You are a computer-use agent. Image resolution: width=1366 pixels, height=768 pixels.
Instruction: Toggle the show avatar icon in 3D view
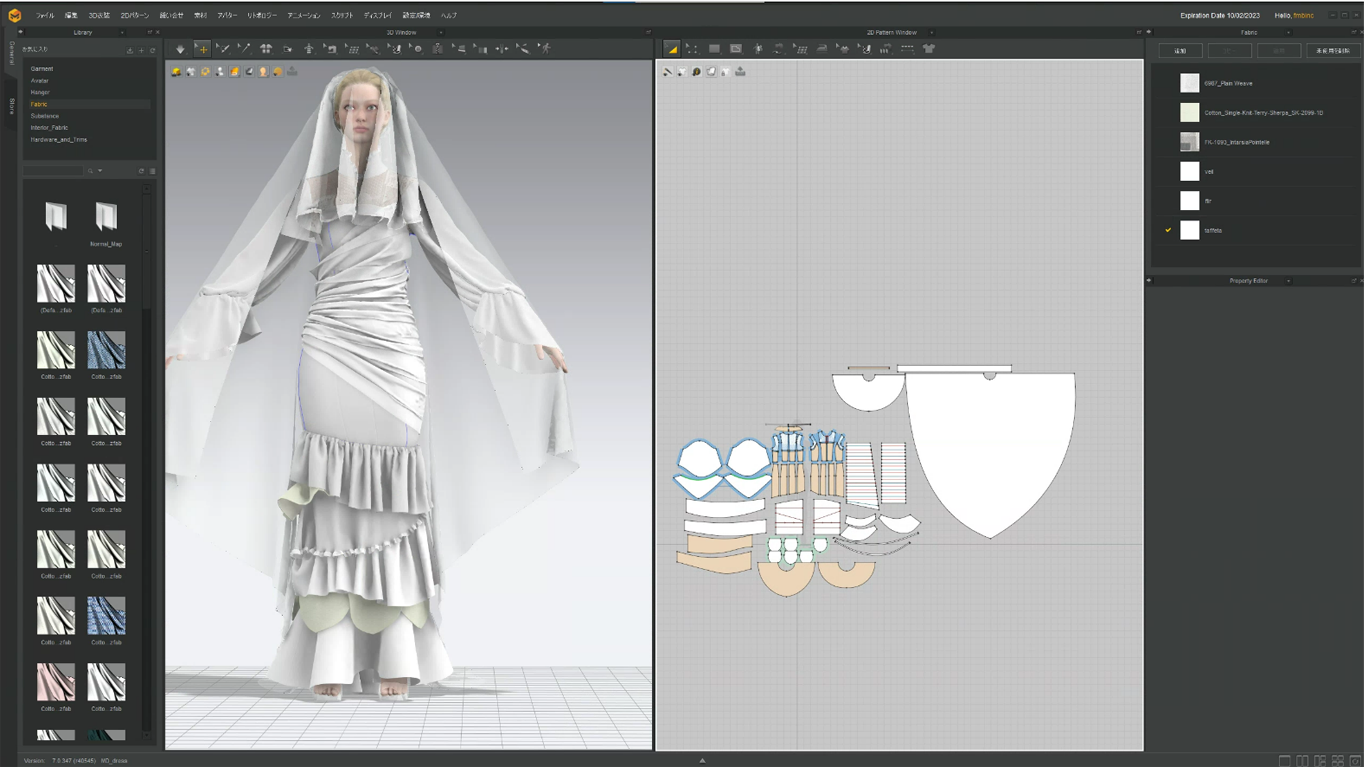[262, 71]
